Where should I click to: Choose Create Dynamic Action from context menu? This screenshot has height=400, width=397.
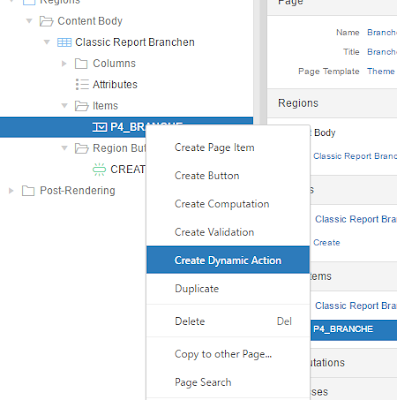pyautogui.click(x=228, y=260)
